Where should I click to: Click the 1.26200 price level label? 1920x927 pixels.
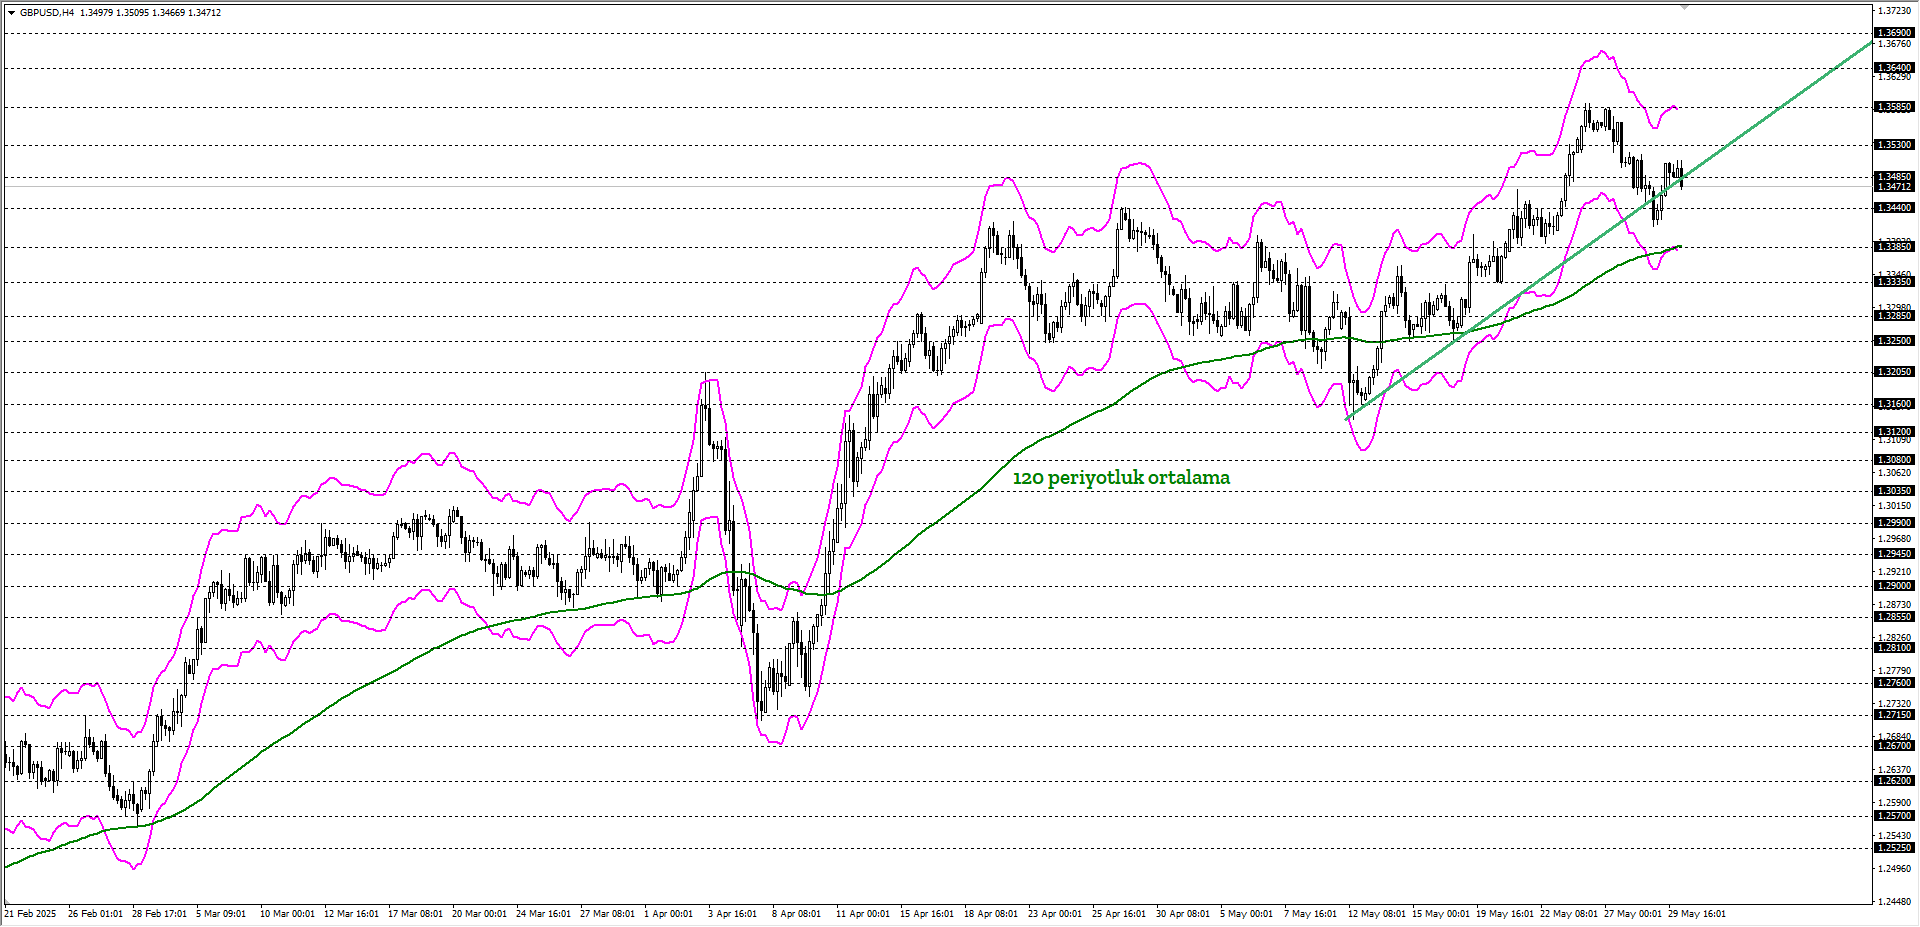coord(1894,781)
